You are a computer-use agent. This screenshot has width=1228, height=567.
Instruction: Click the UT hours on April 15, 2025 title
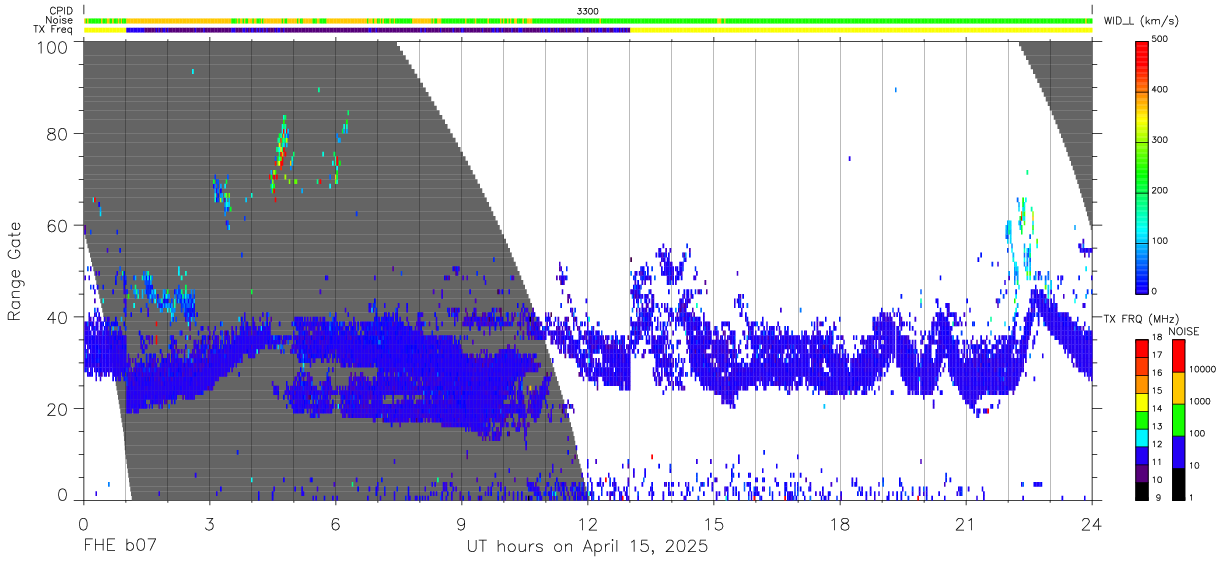click(587, 547)
